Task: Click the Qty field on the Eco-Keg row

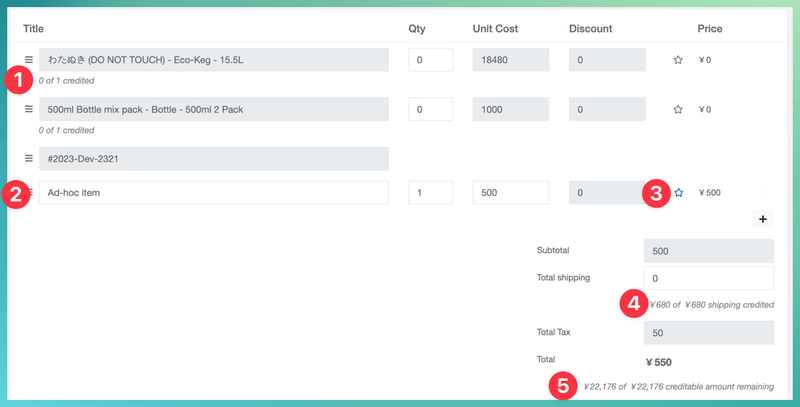Action: [x=430, y=61]
